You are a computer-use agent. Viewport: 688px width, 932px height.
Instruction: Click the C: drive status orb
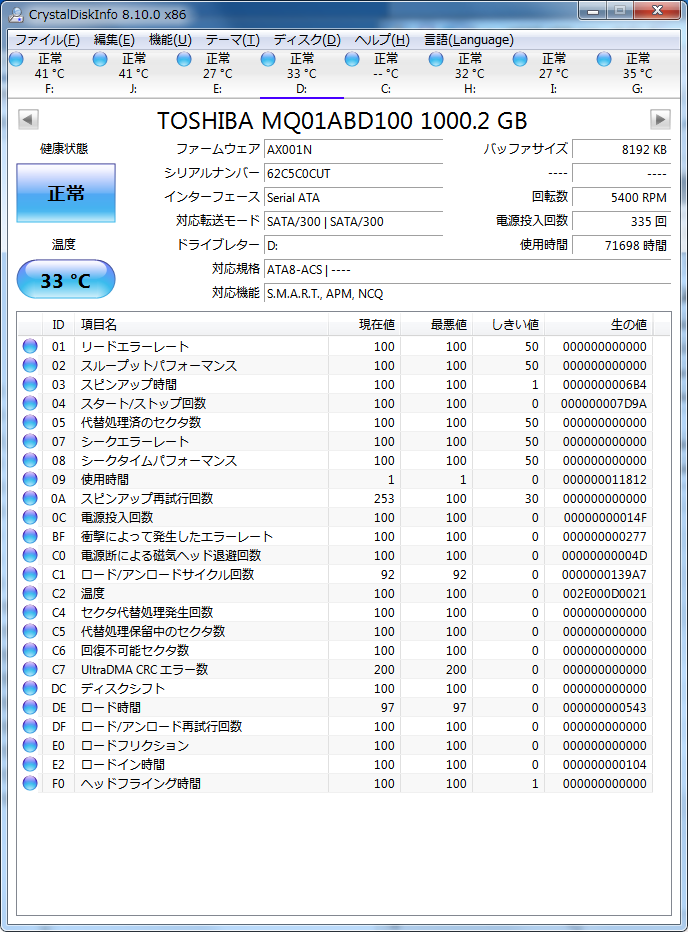point(352,59)
